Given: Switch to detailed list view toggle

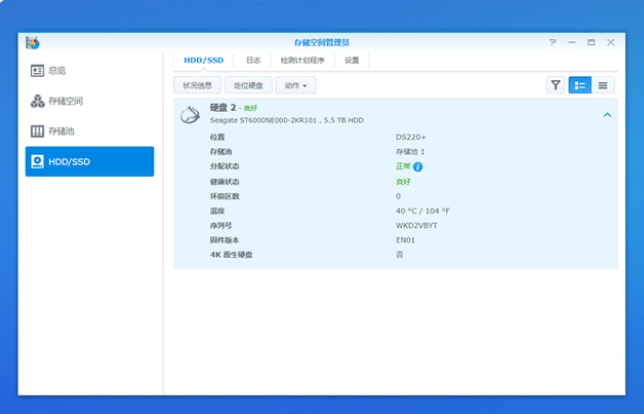Looking at the screenshot, I should pyautogui.click(x=580, y=85).
